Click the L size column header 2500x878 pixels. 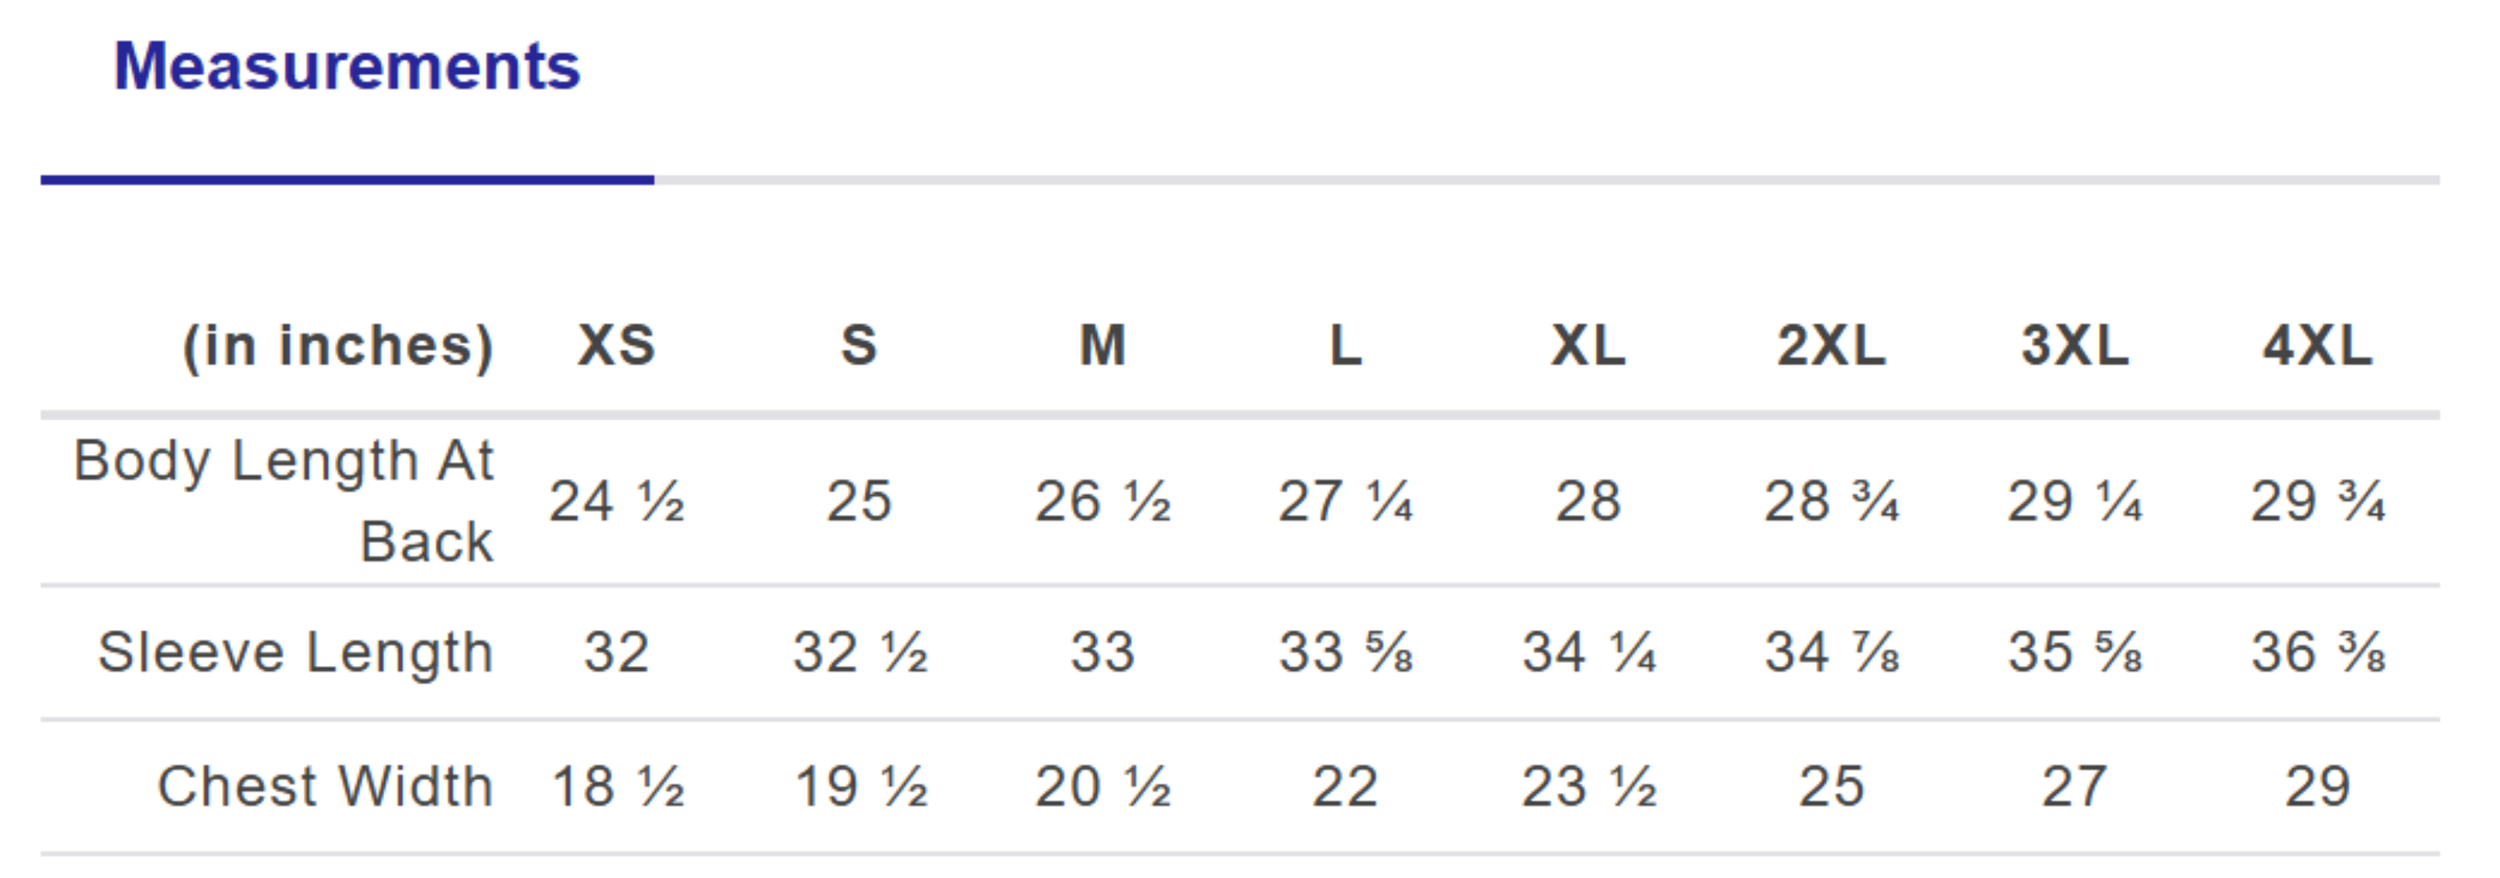click(x=1346, y=346)
